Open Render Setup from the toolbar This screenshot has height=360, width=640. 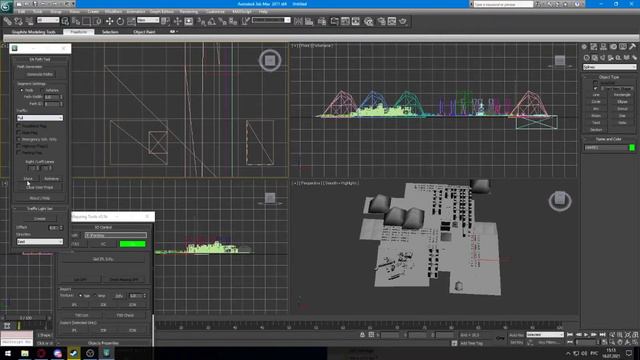[x=381, y=21]
